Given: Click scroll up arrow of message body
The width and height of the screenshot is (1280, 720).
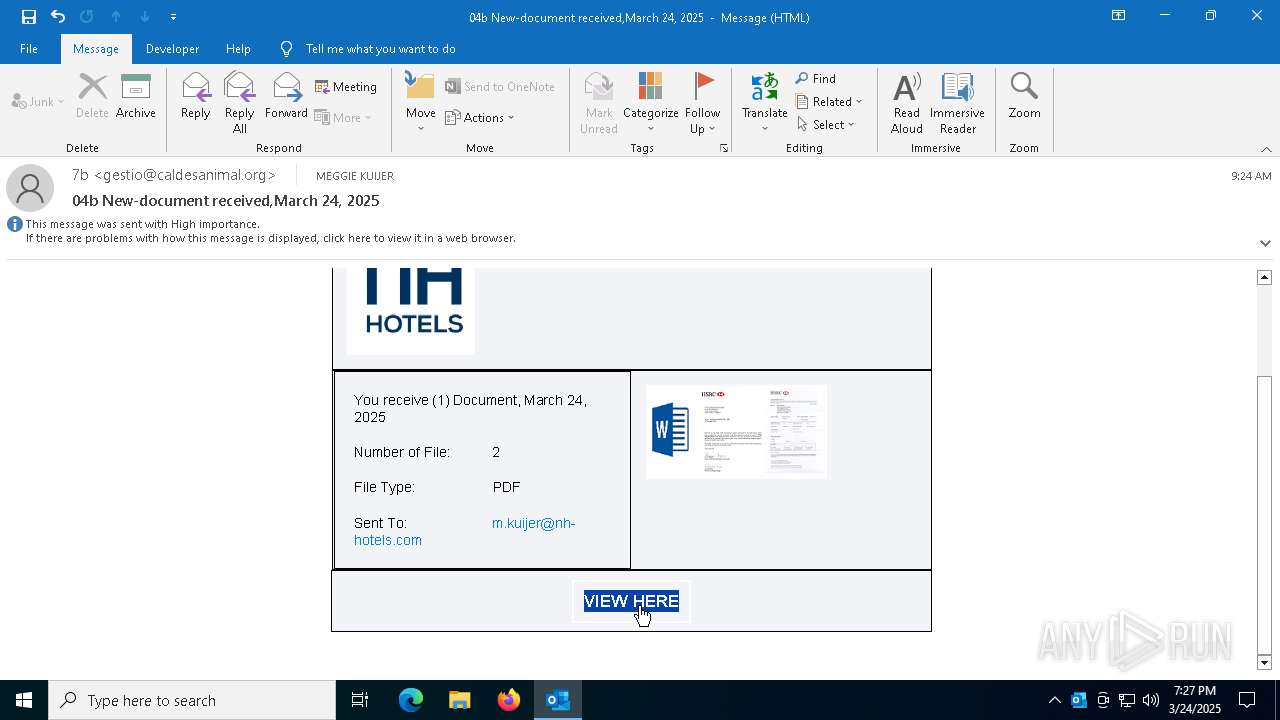Looking at the screenshot, I should [1264, 277].
